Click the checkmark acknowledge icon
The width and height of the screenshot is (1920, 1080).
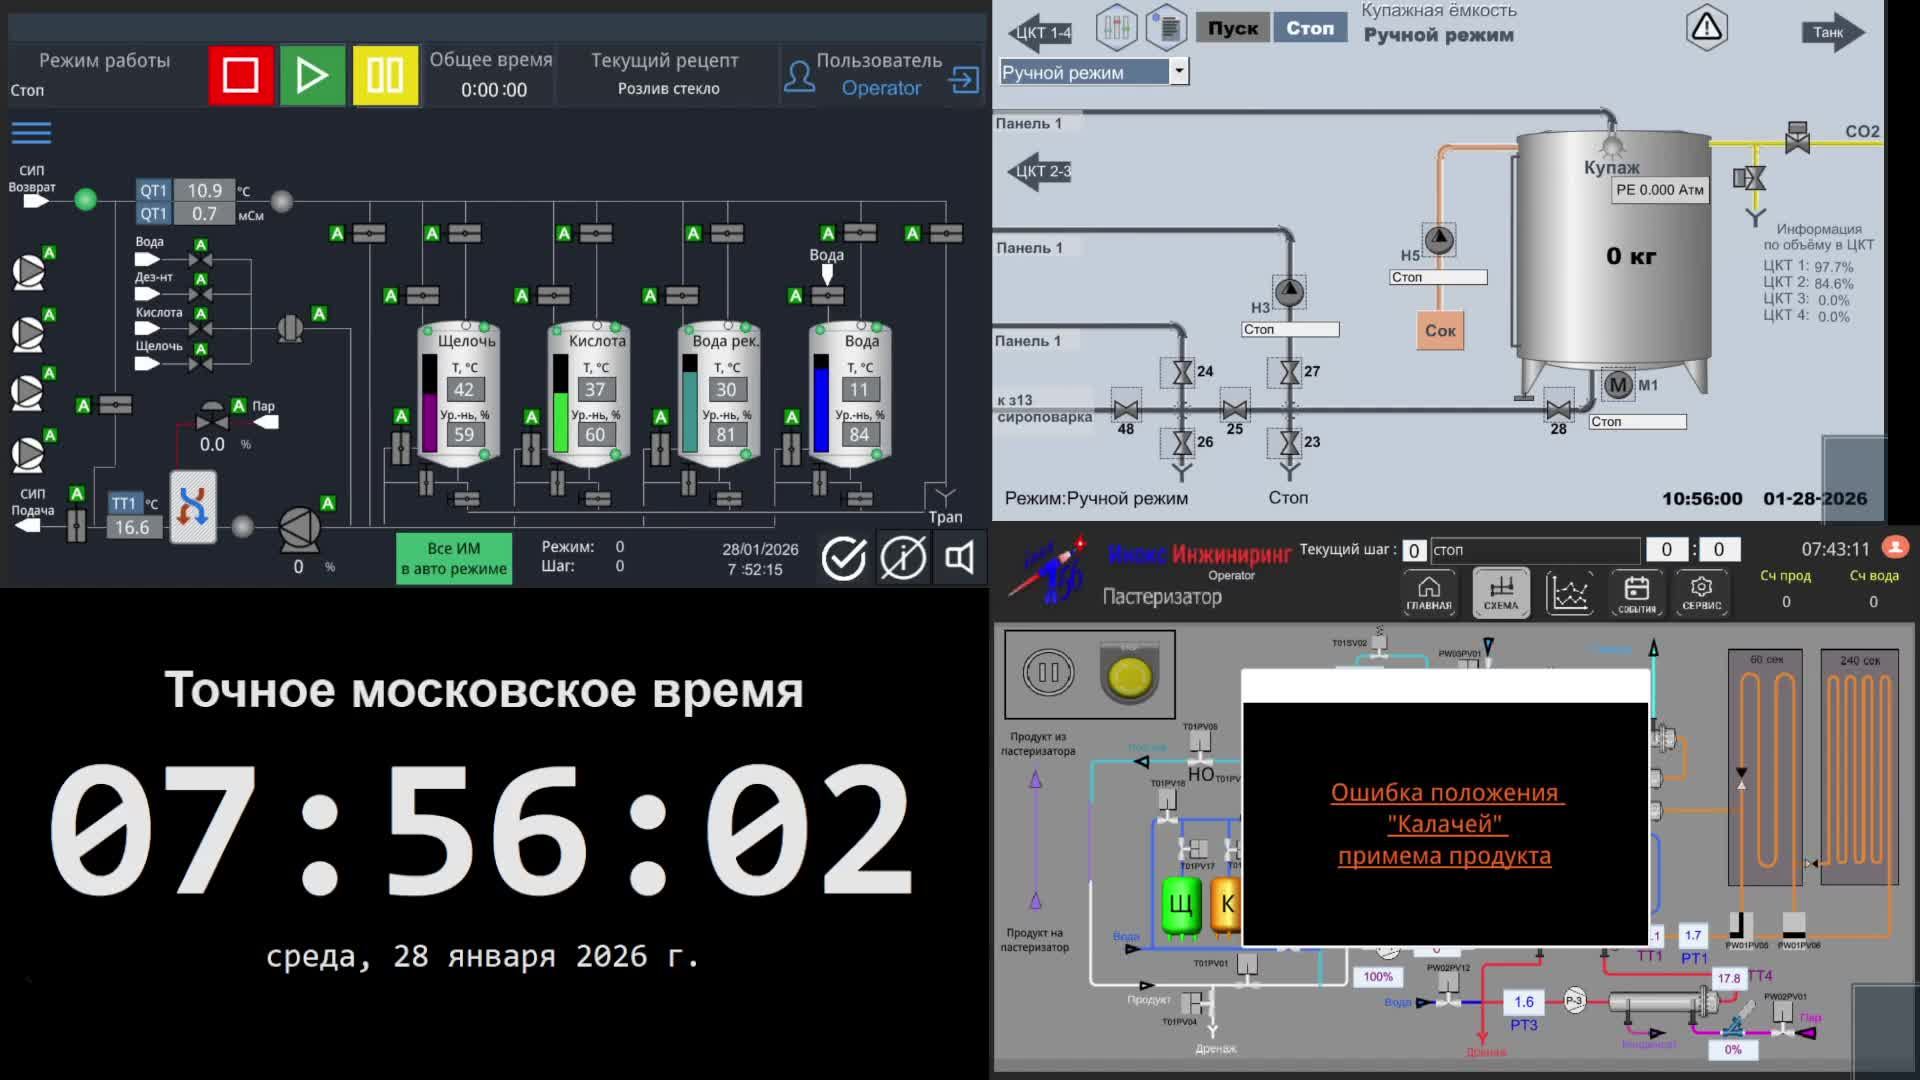point(843,558)
